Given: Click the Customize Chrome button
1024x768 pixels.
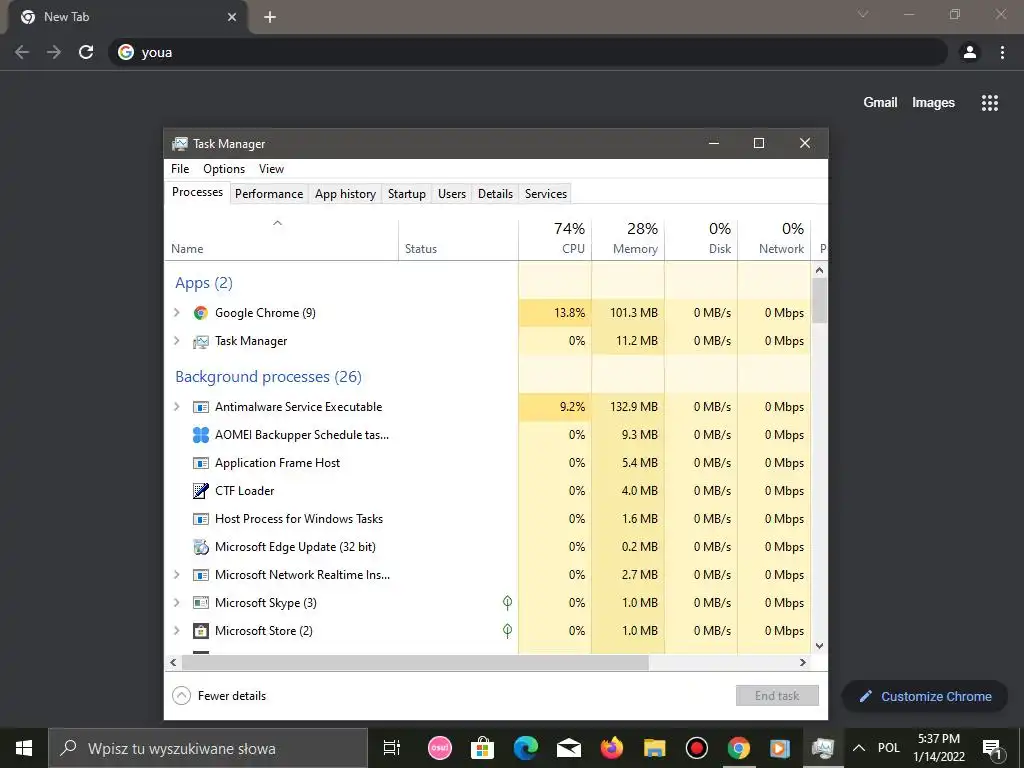Looking at the screenshot, I should click(925, 697).
